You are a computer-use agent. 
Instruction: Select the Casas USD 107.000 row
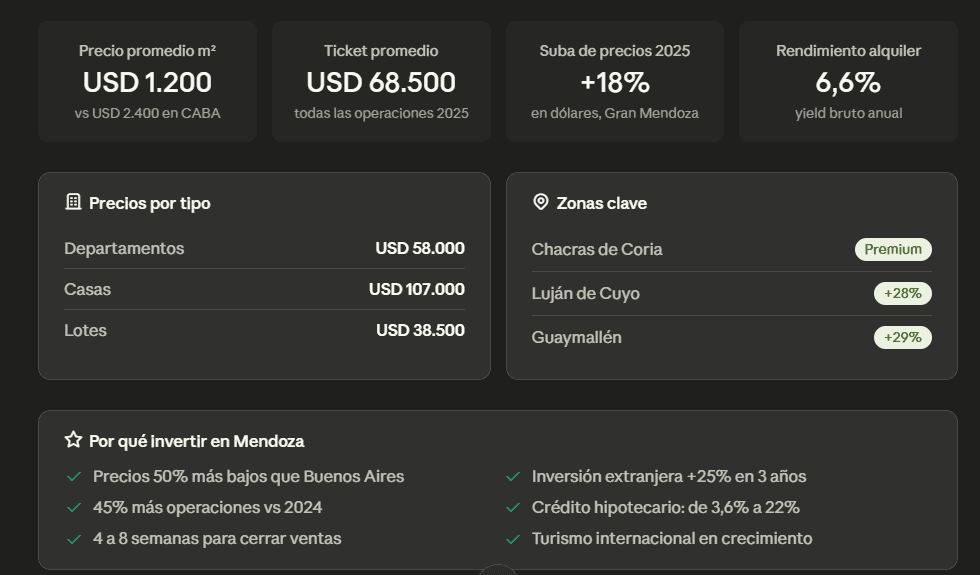tap(264, 289)
